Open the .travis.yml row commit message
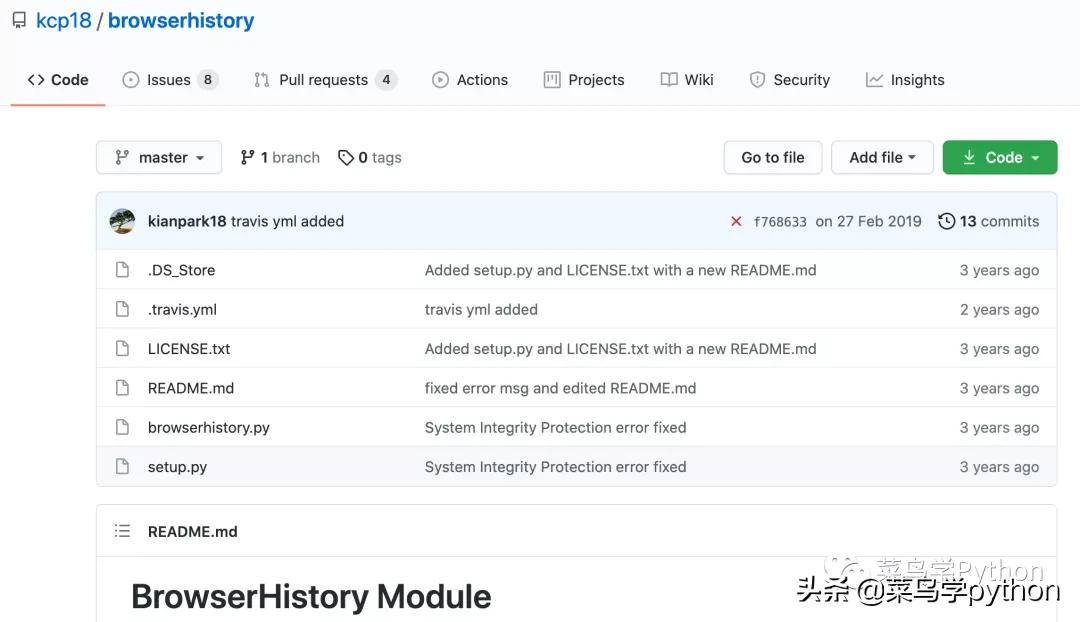The height and width of the screenshot is (622, 1080). coord(481,309)
